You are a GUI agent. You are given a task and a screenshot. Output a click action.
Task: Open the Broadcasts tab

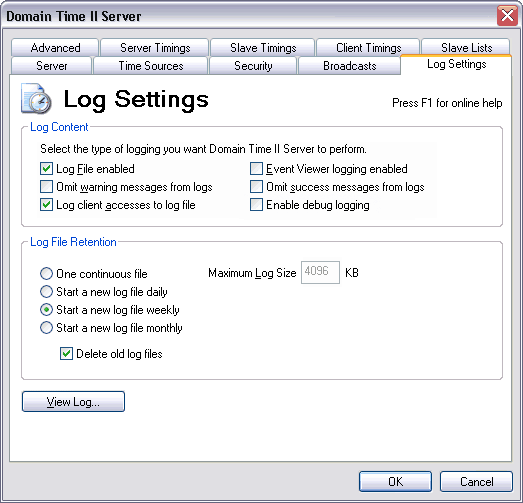pos(349,66)
